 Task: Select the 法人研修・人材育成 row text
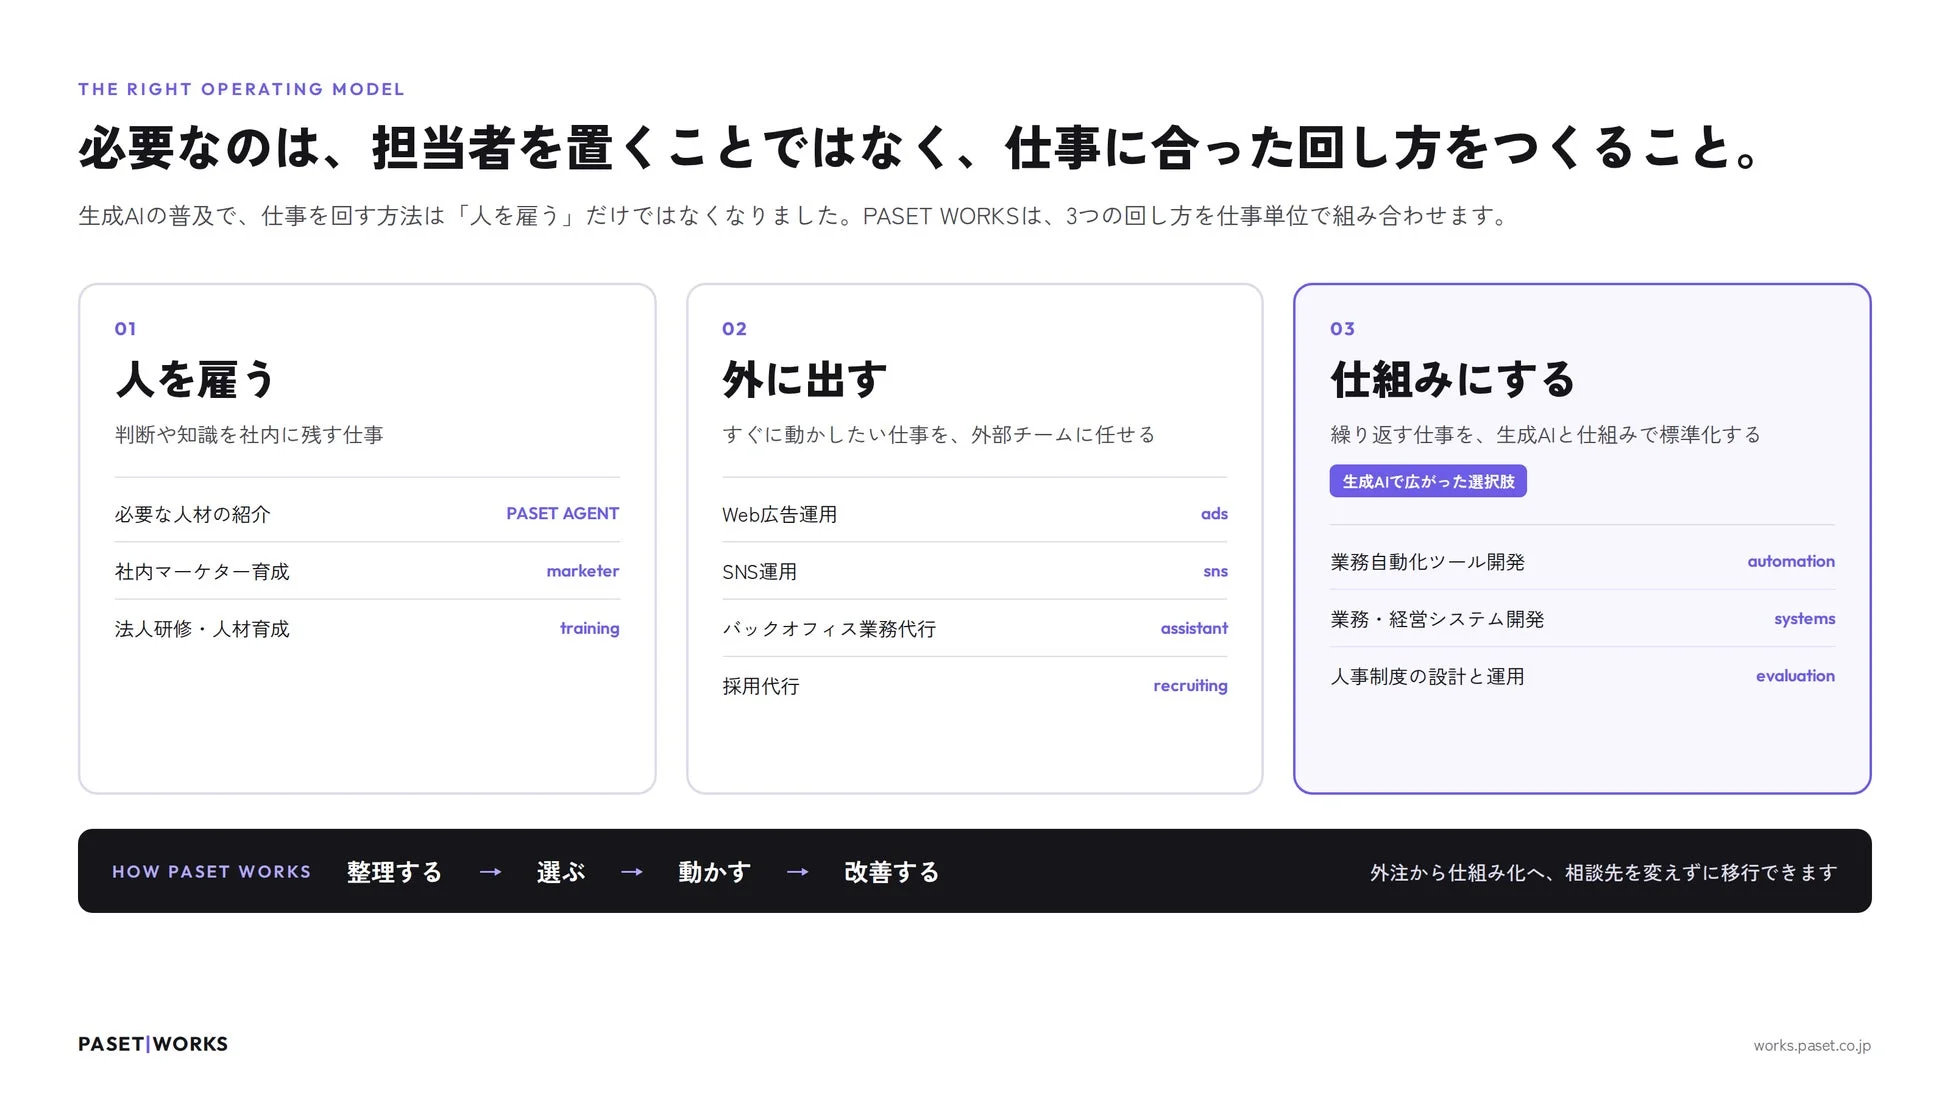[x=202, y=629]
